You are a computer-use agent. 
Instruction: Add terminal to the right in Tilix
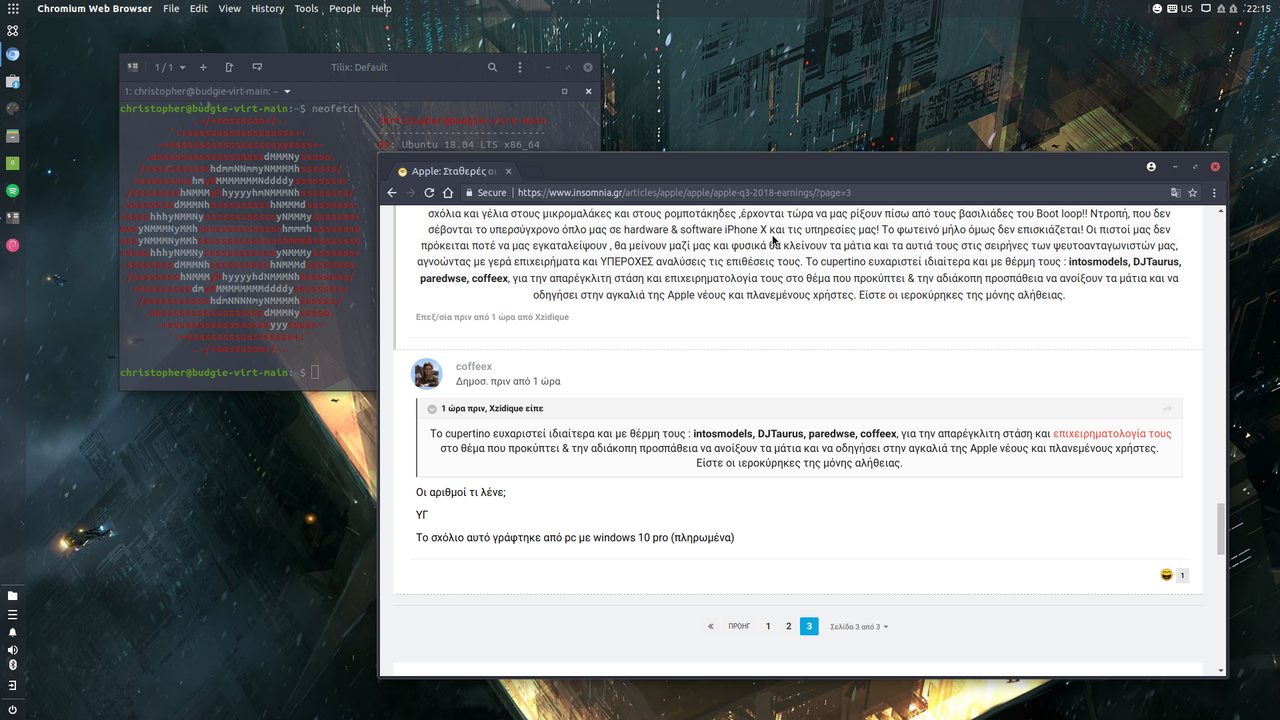(229, 67)
